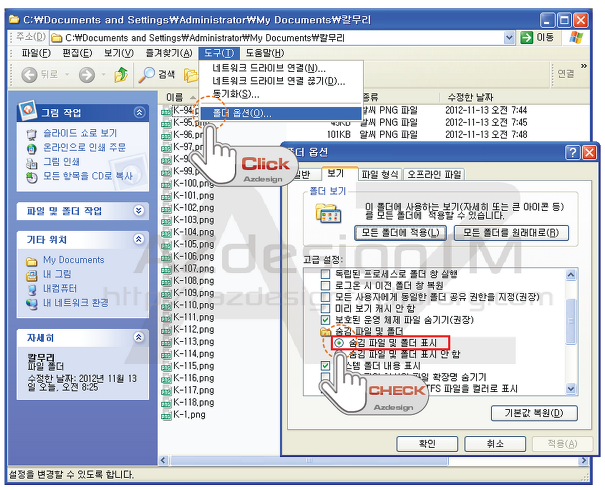Open the 파일(F) menu
The image size is (605, 490).
point(36,53)
